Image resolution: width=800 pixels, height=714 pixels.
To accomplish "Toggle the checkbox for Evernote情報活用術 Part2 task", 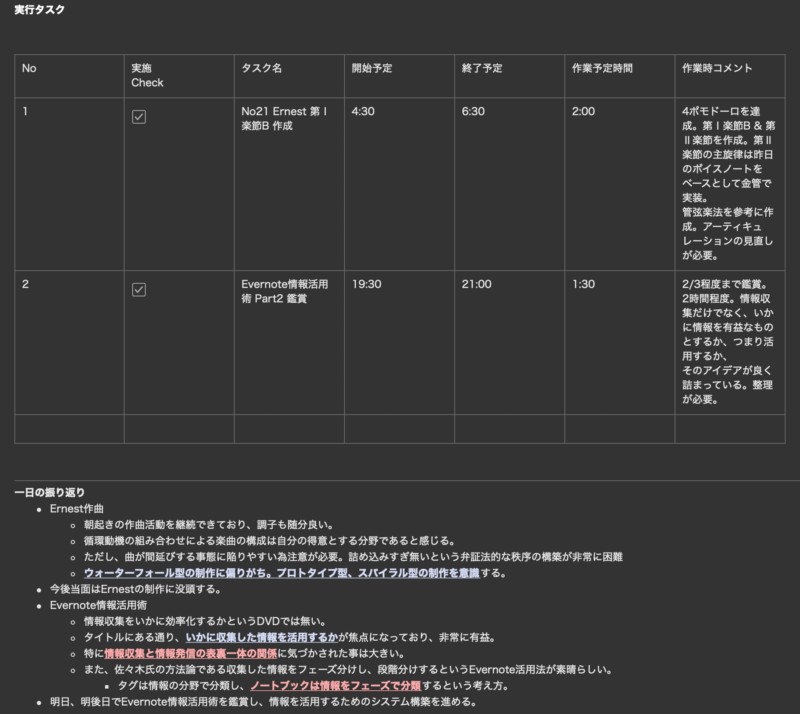I will click(x=139, y=290).
